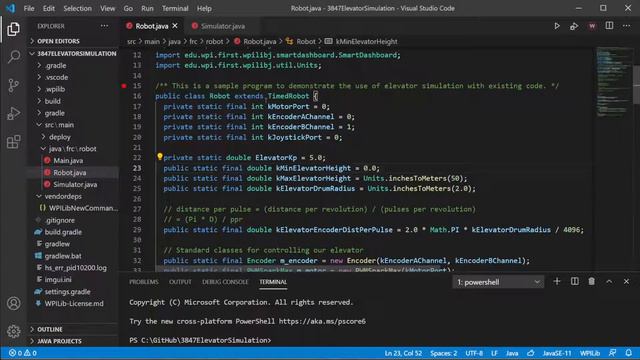
Task: Open the Search view in activity bar
Action: [x=13, y=57]
